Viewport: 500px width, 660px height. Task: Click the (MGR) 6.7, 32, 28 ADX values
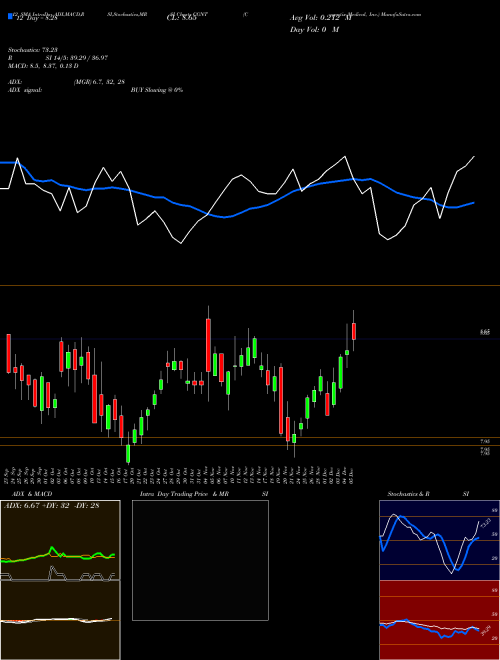click(99, 82)
